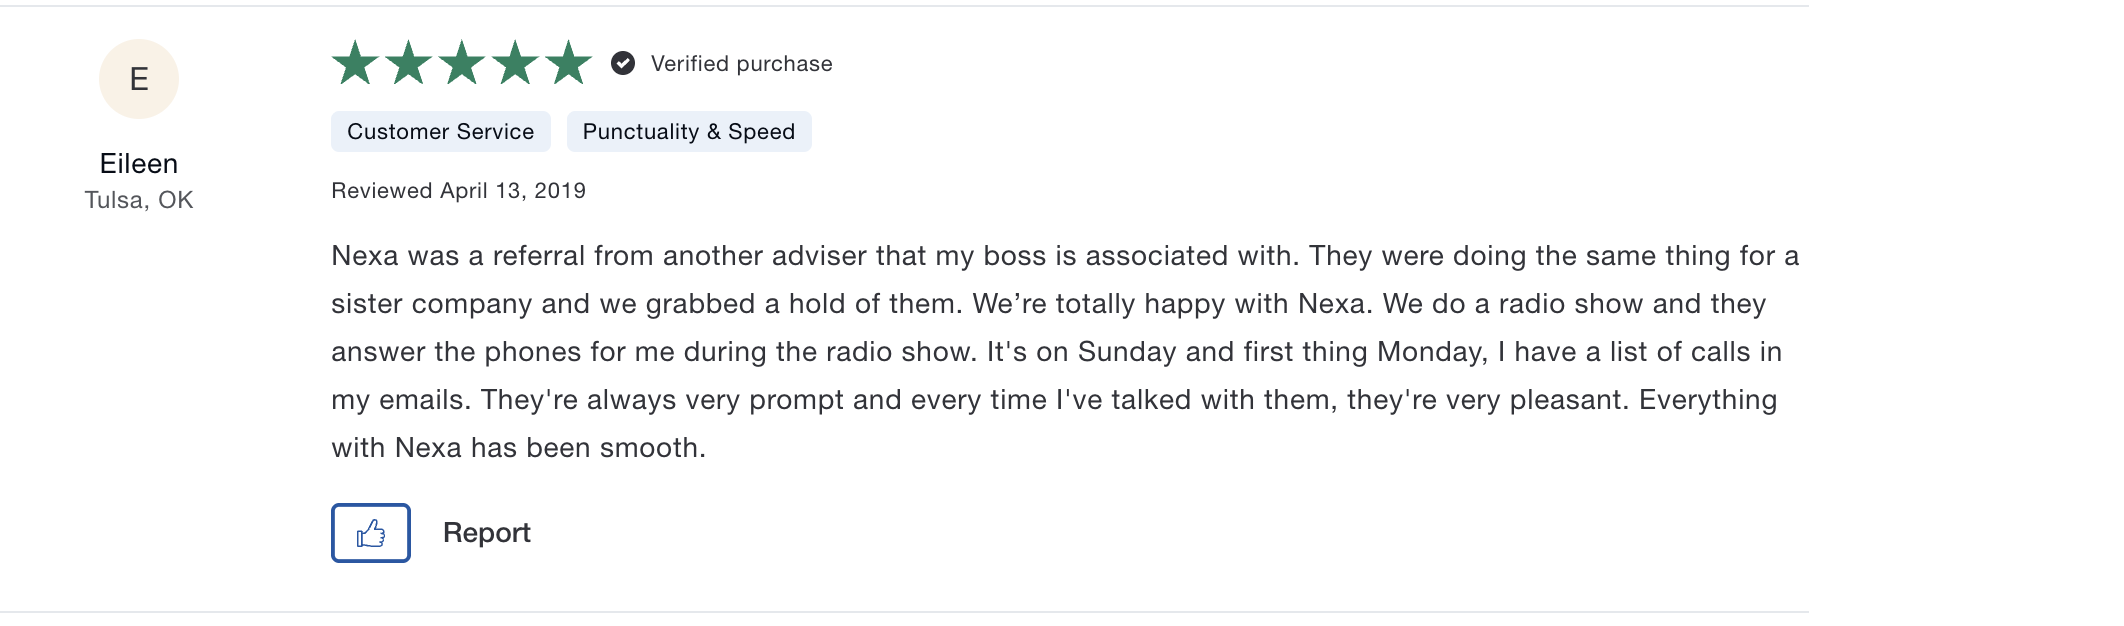
Task: Click the first green rating star
Action: (355, 63)
